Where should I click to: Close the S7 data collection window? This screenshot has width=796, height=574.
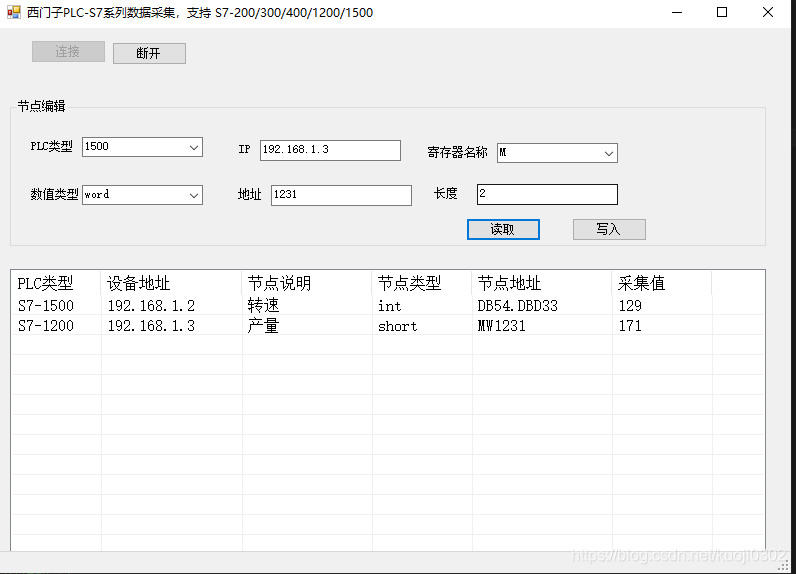[x=768, y=12]
